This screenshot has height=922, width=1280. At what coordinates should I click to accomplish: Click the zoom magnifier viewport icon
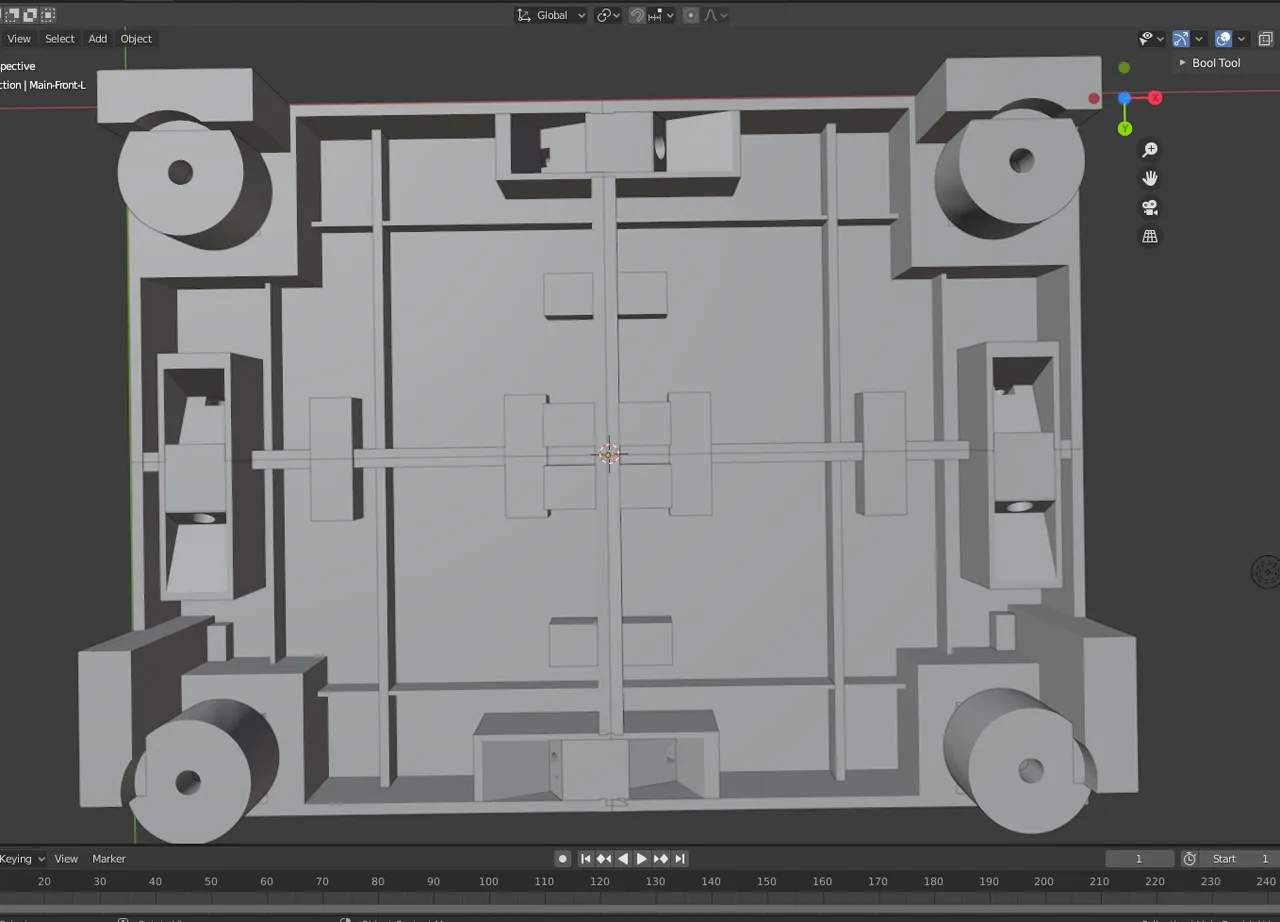(x=1150, y=149)
